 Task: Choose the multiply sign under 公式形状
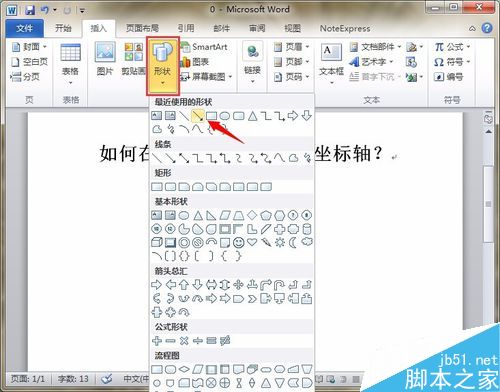(184, 340)
